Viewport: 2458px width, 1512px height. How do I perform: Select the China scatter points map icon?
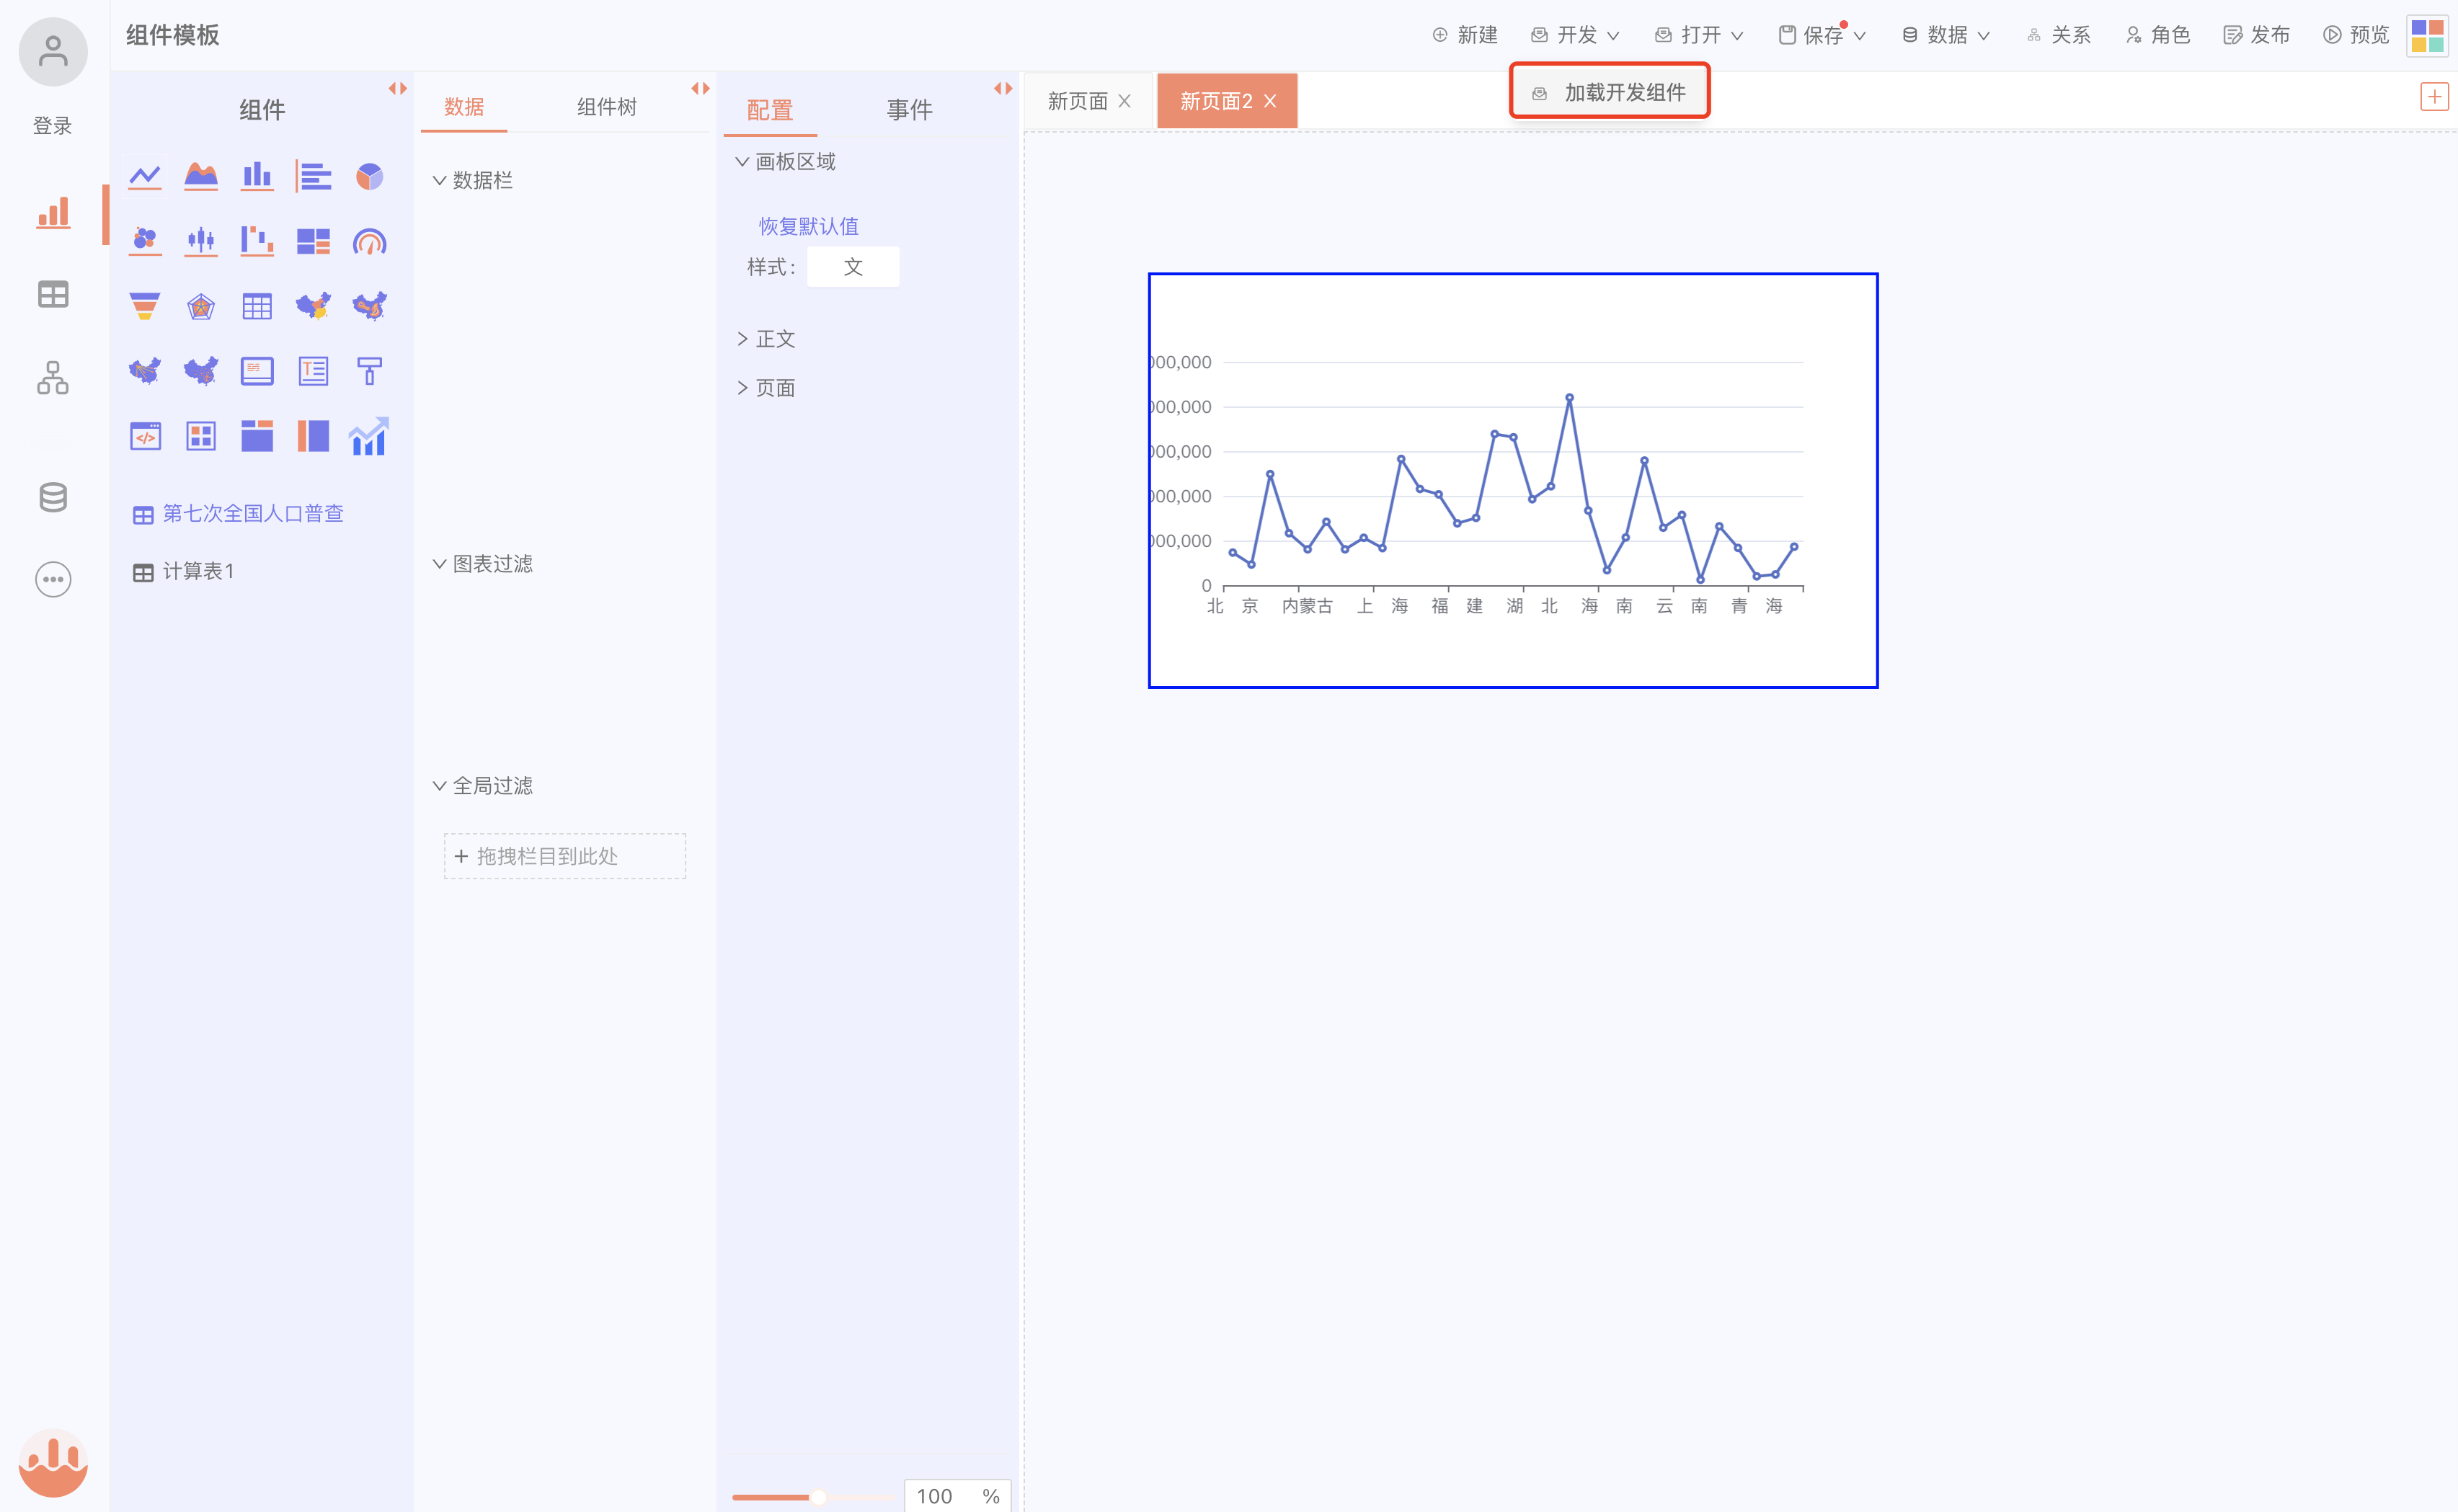pyautogui.click(x=201, y=371)
